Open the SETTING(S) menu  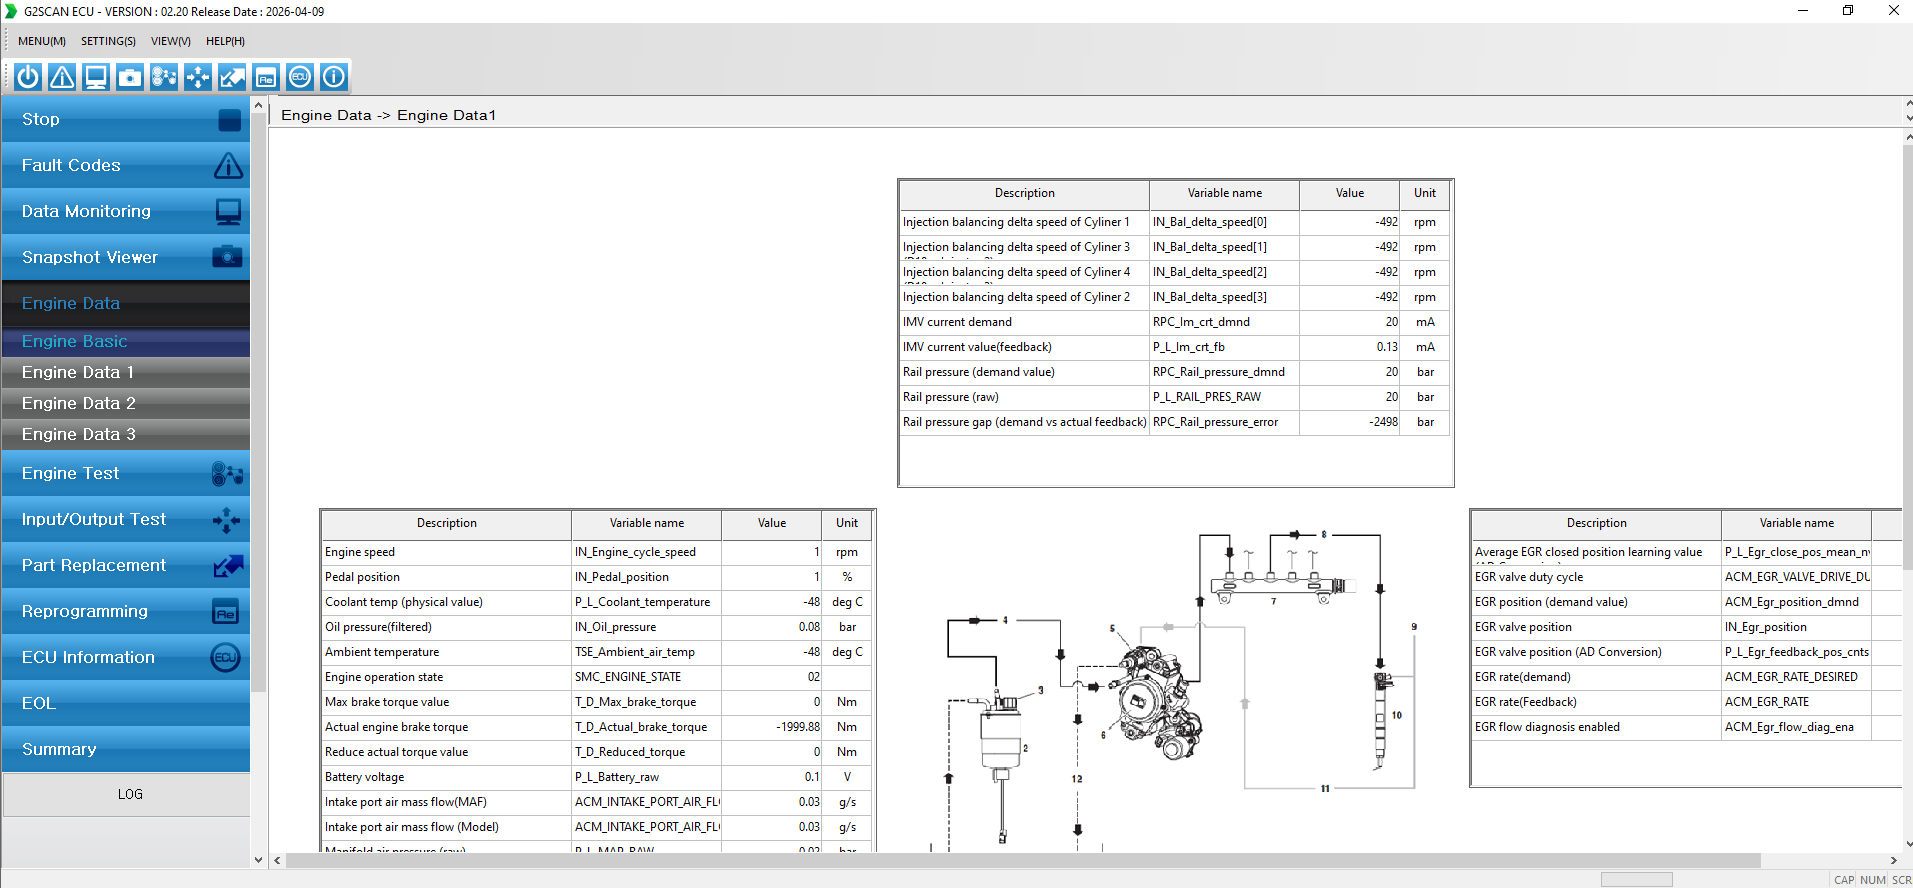[108, 41]
